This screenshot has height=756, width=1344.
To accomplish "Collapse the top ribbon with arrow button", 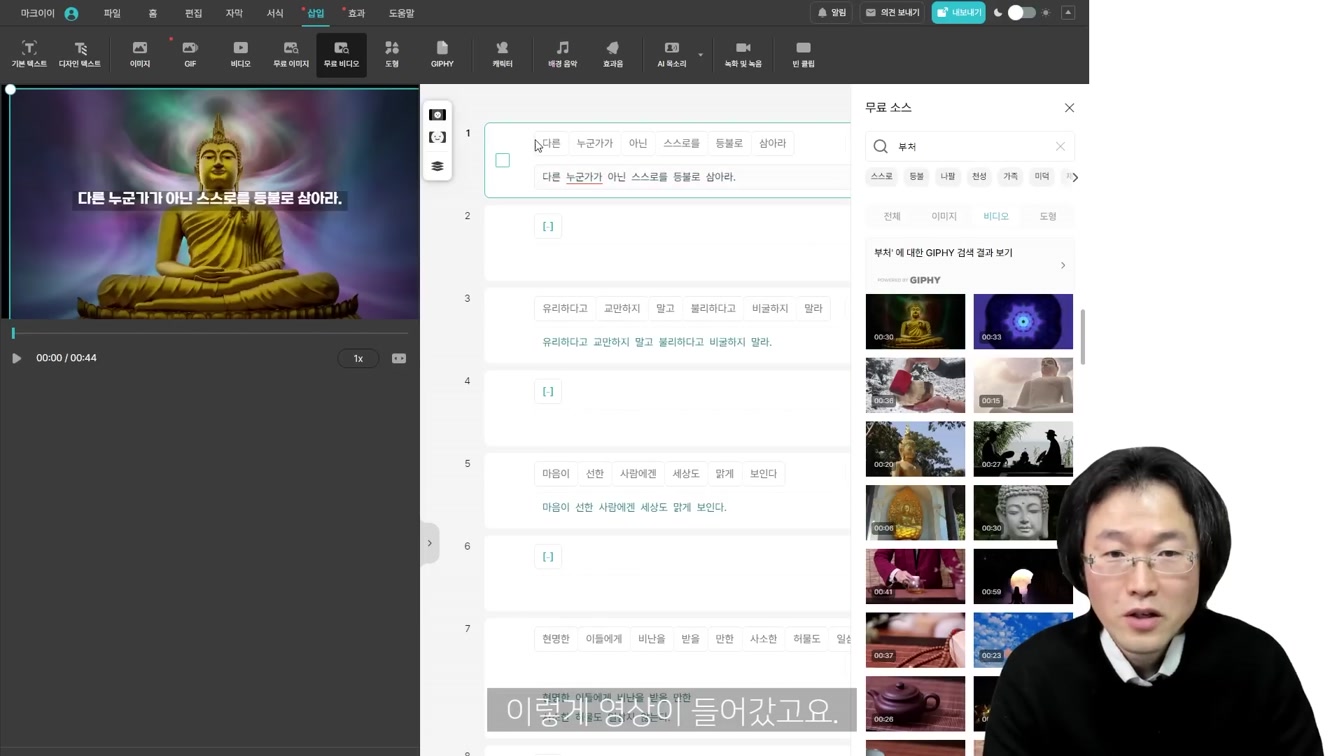I will 1068,13.
